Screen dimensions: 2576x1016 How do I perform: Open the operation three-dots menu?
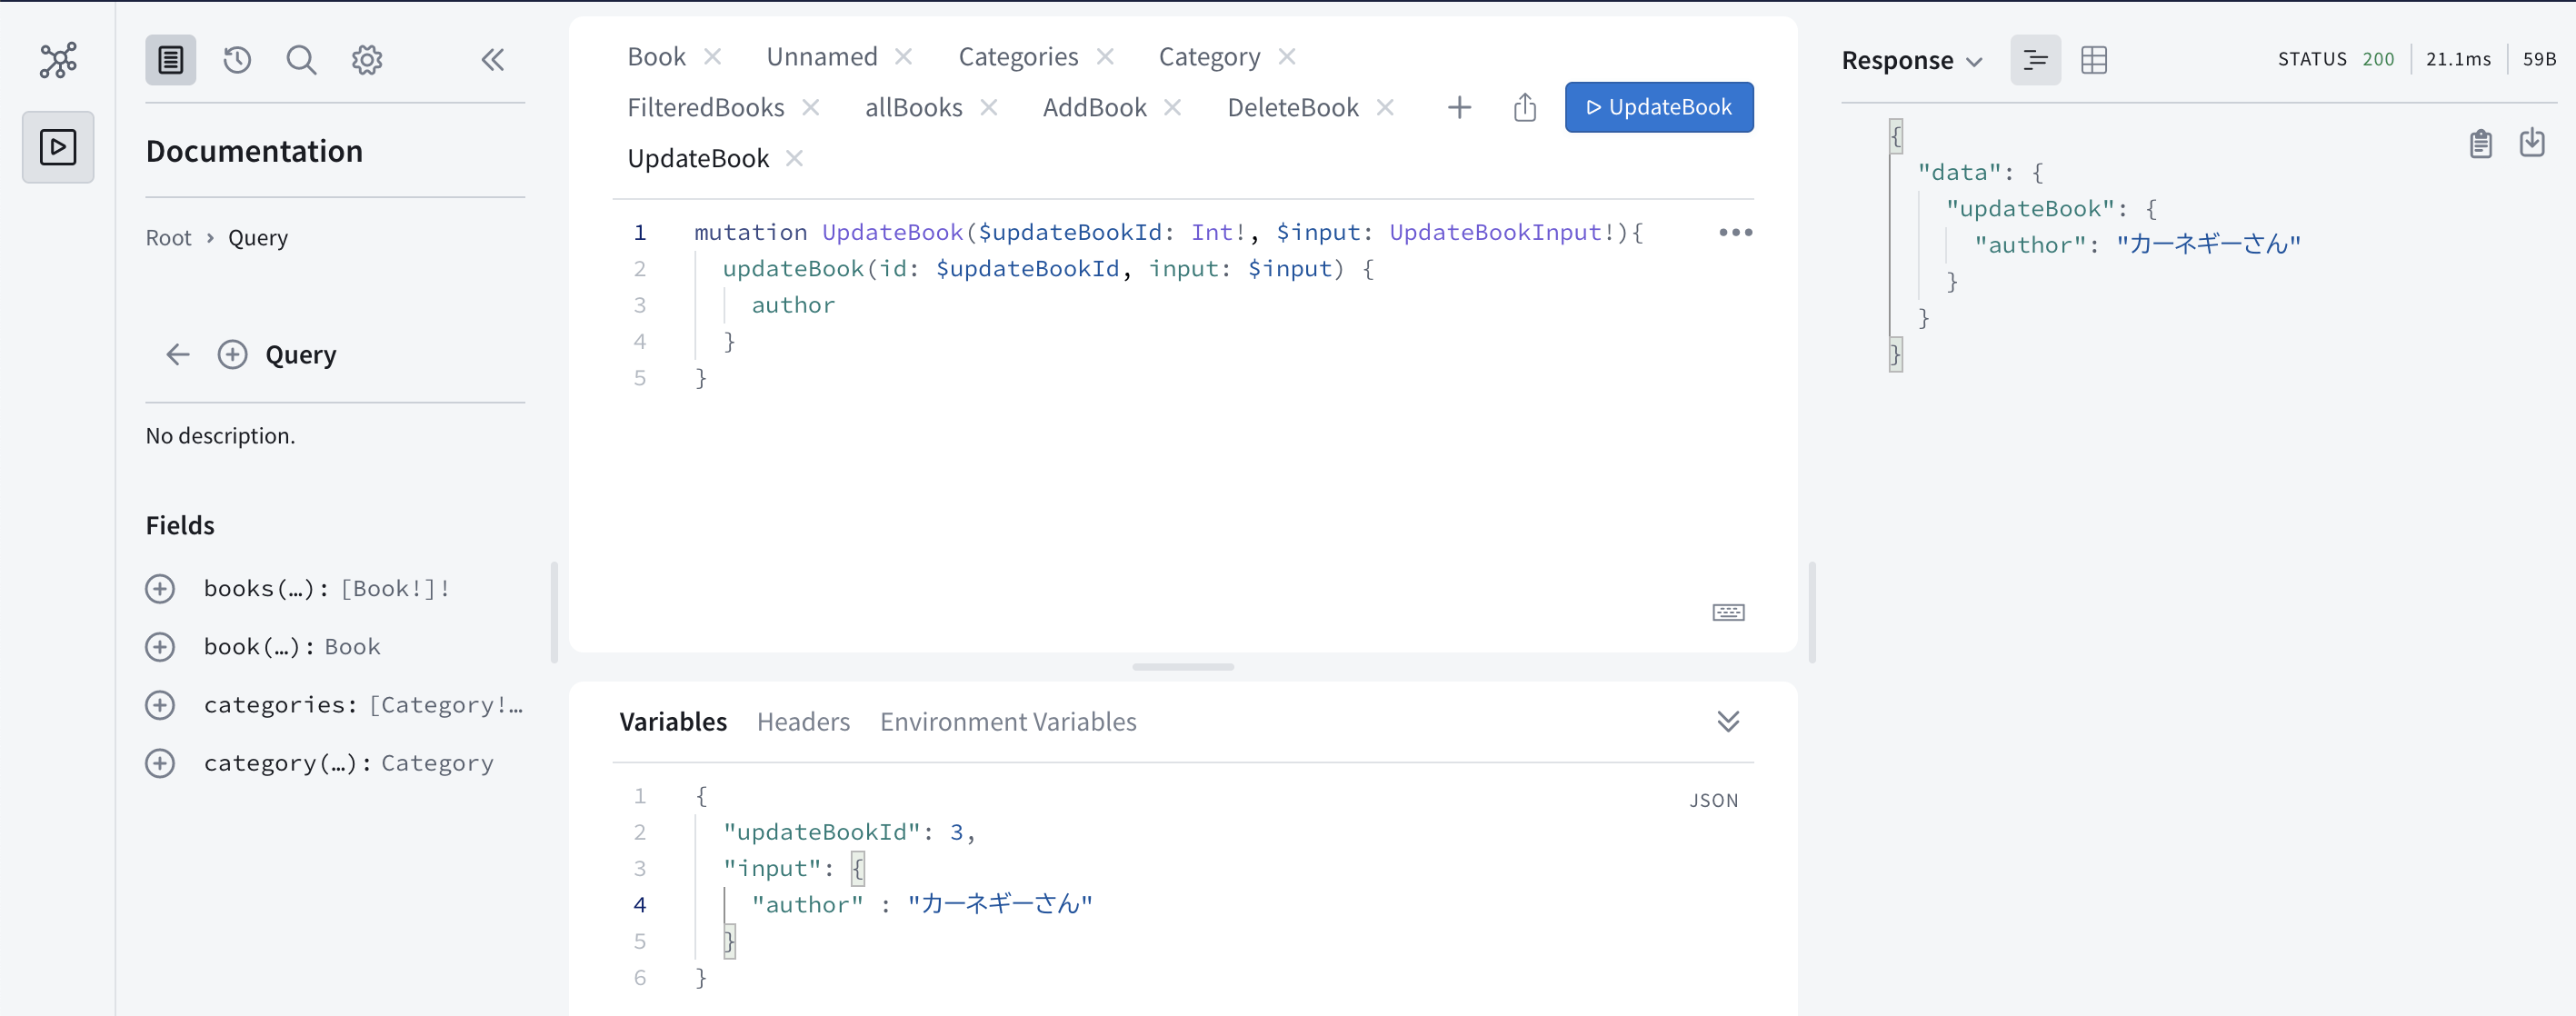(1735, 232)
